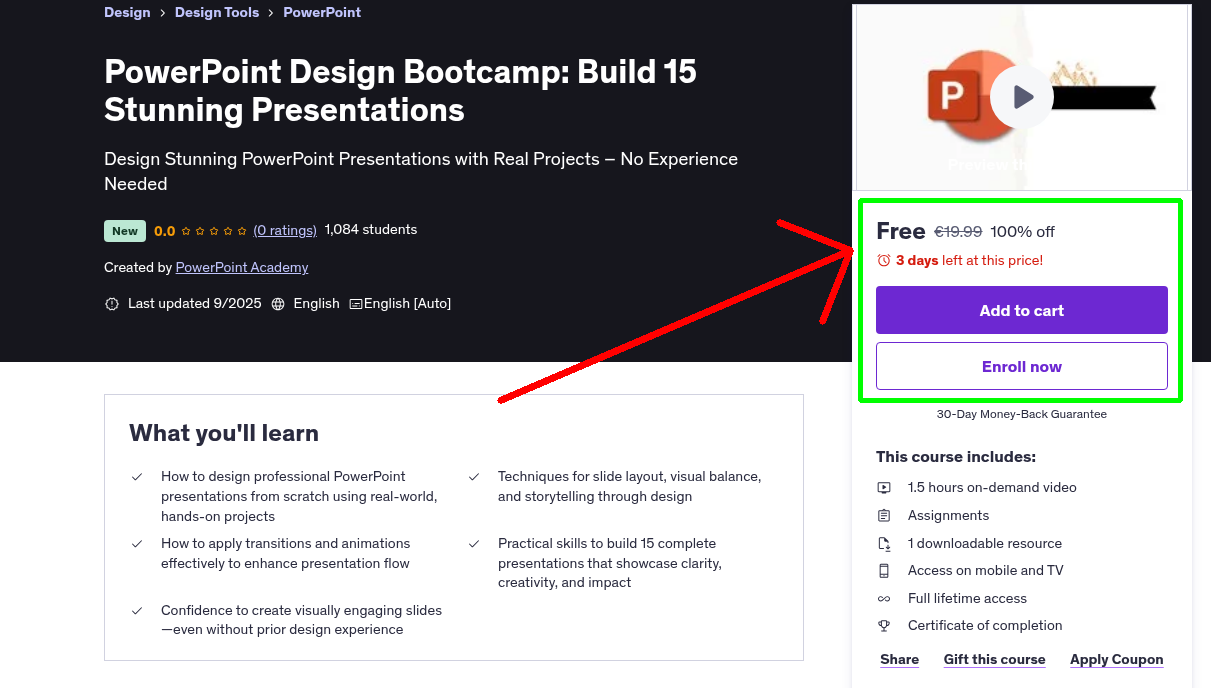Click the Share button
Viewport: 1211px width, 688px height.
tap(900, 659)
